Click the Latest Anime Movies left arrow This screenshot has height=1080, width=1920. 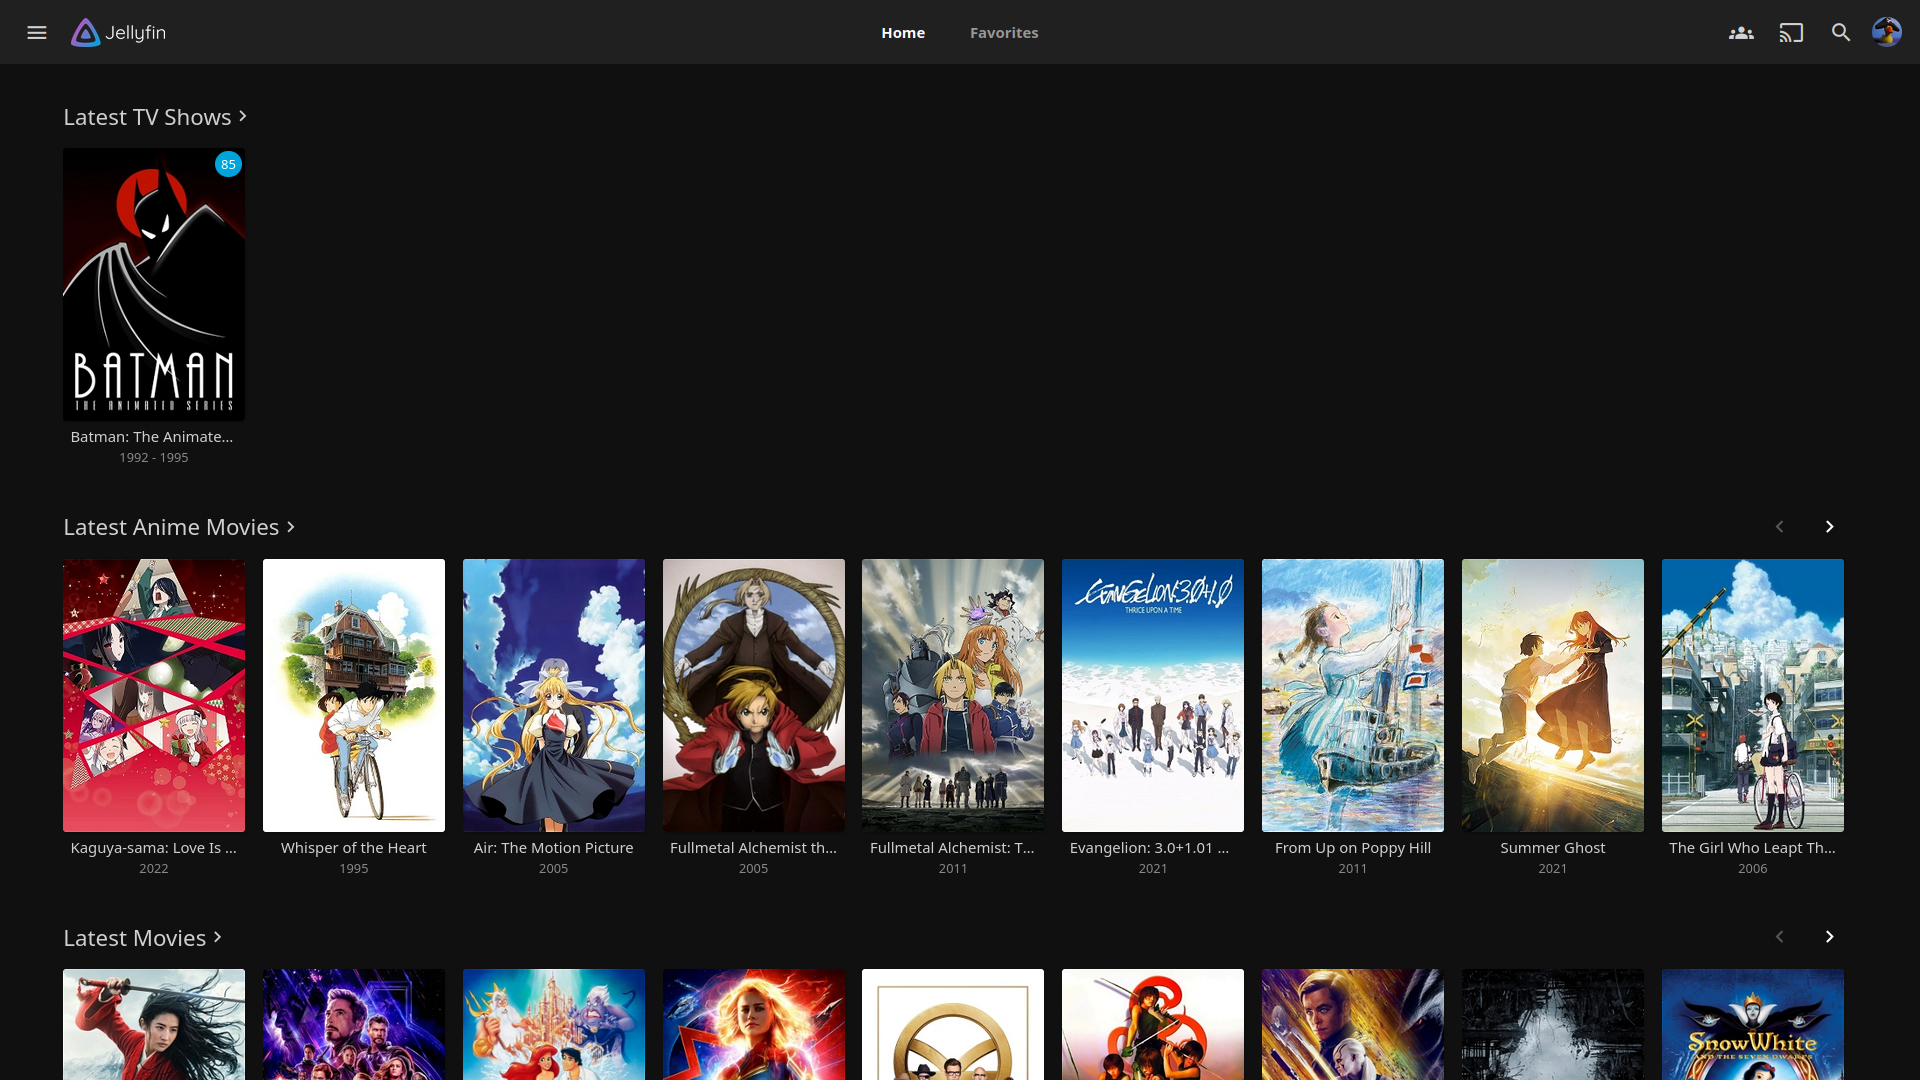click(x=1779, y=527)
